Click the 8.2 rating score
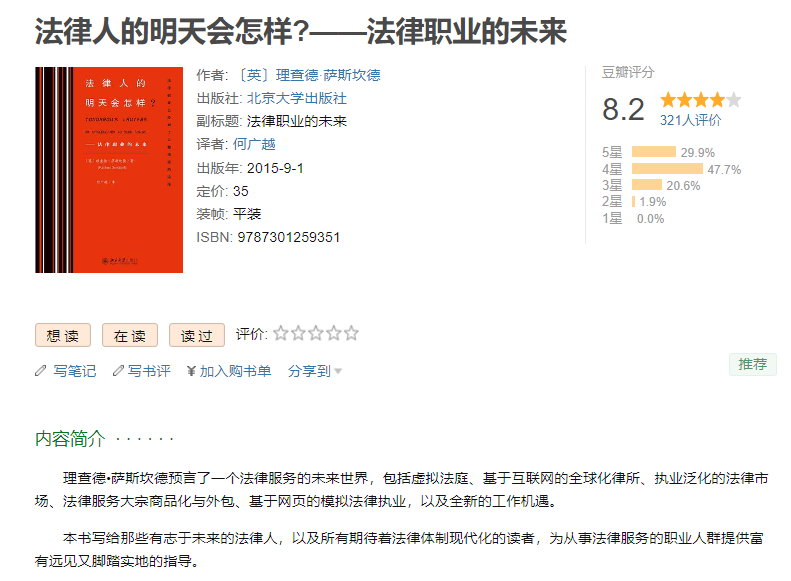This screenshot has height=581, width=791. coord(623,109)
